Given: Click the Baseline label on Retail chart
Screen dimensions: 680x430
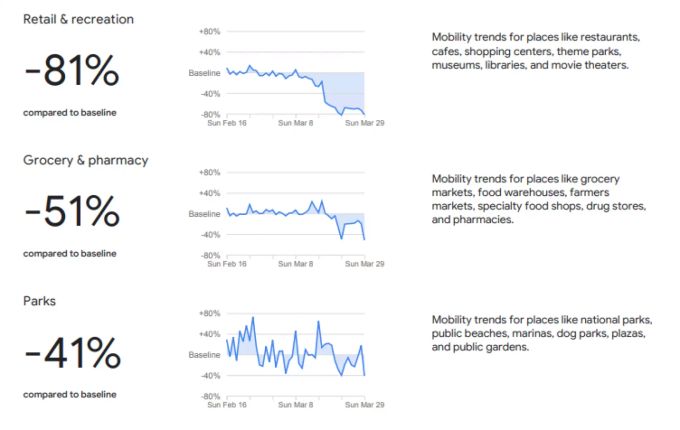Looking at the screenshot, I should 204,73.
